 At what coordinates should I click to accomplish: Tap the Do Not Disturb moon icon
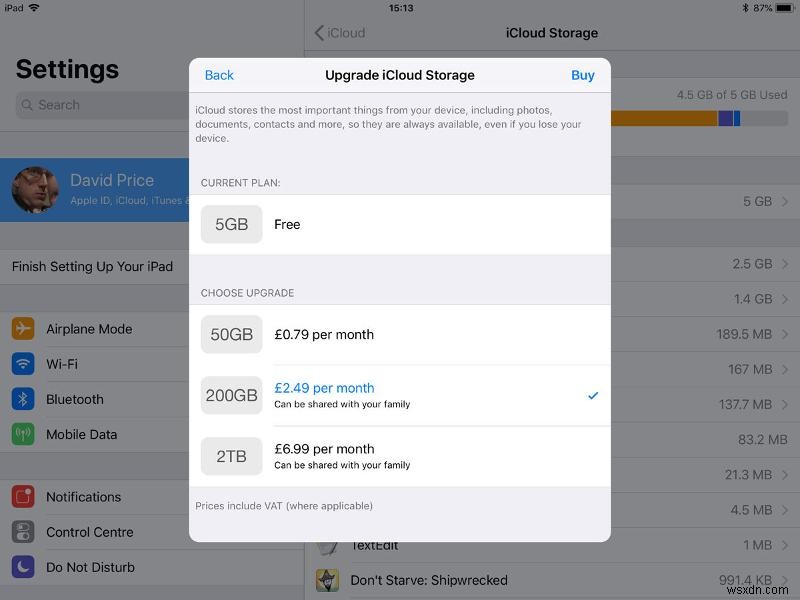22,567
